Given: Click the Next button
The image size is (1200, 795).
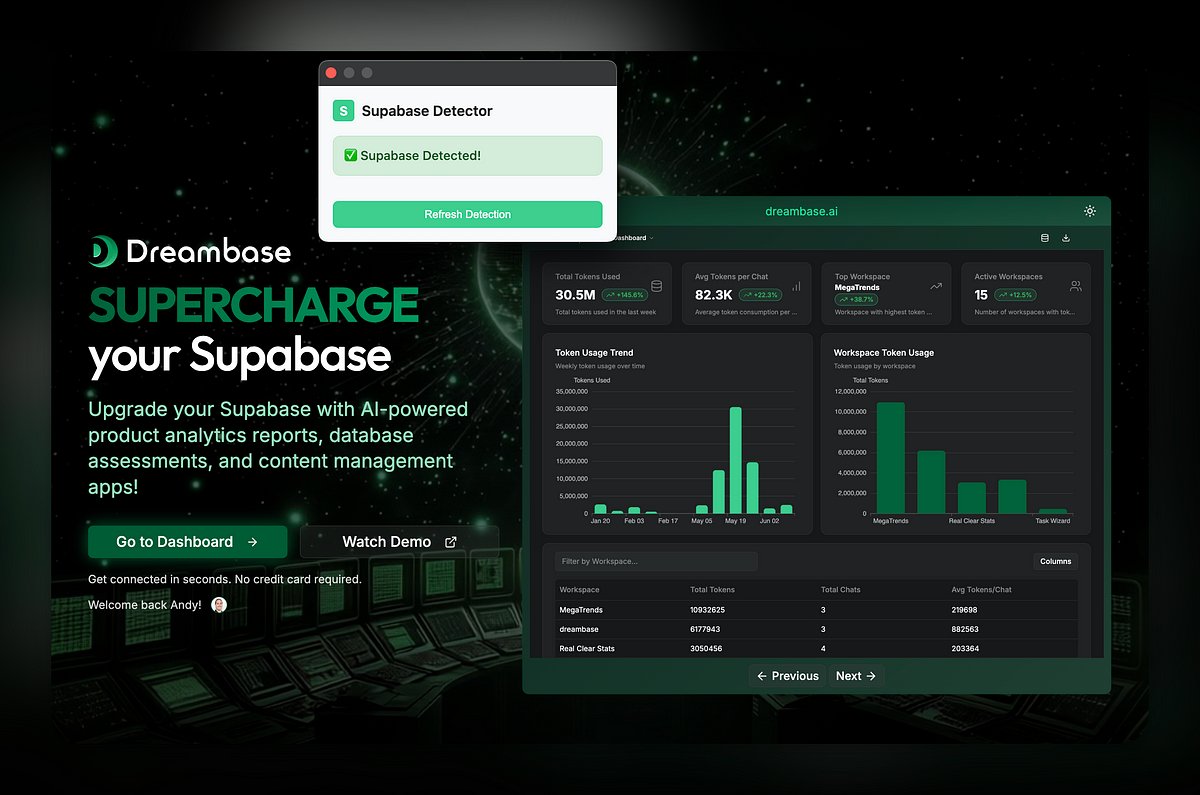Looking at the screenshot, I should click(x=856, y=676).
